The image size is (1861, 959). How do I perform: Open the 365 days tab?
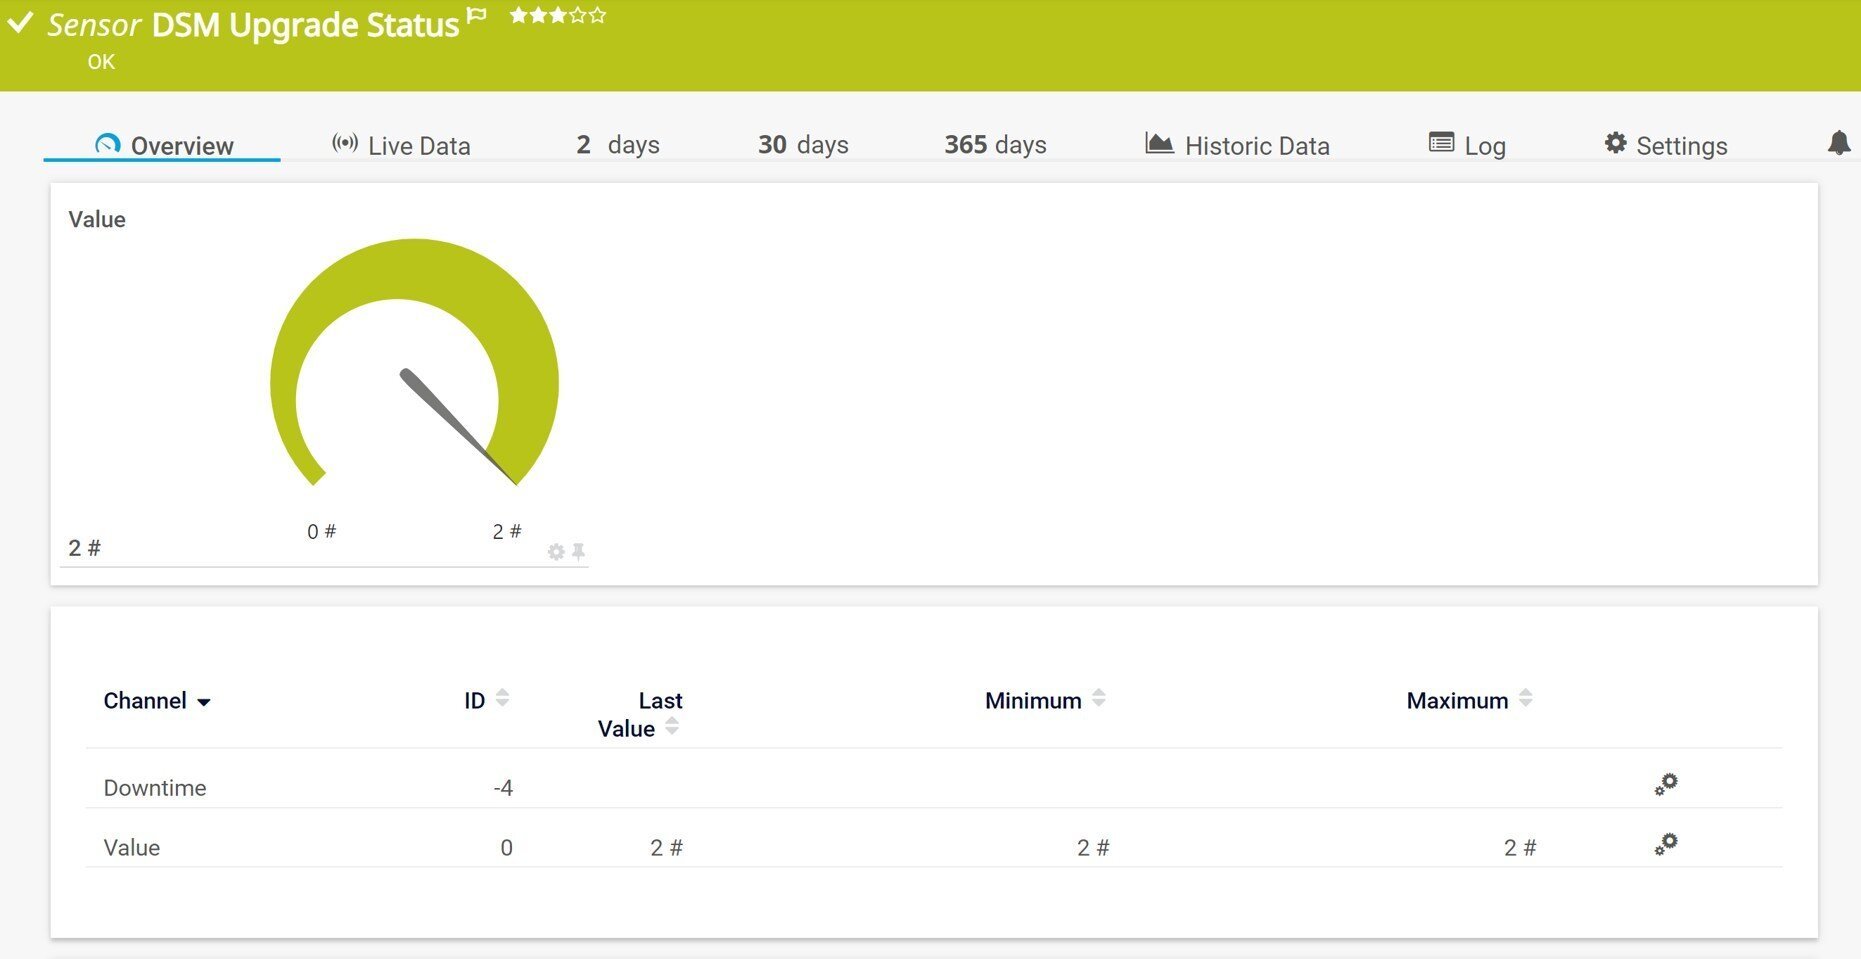tap(995, 145)
